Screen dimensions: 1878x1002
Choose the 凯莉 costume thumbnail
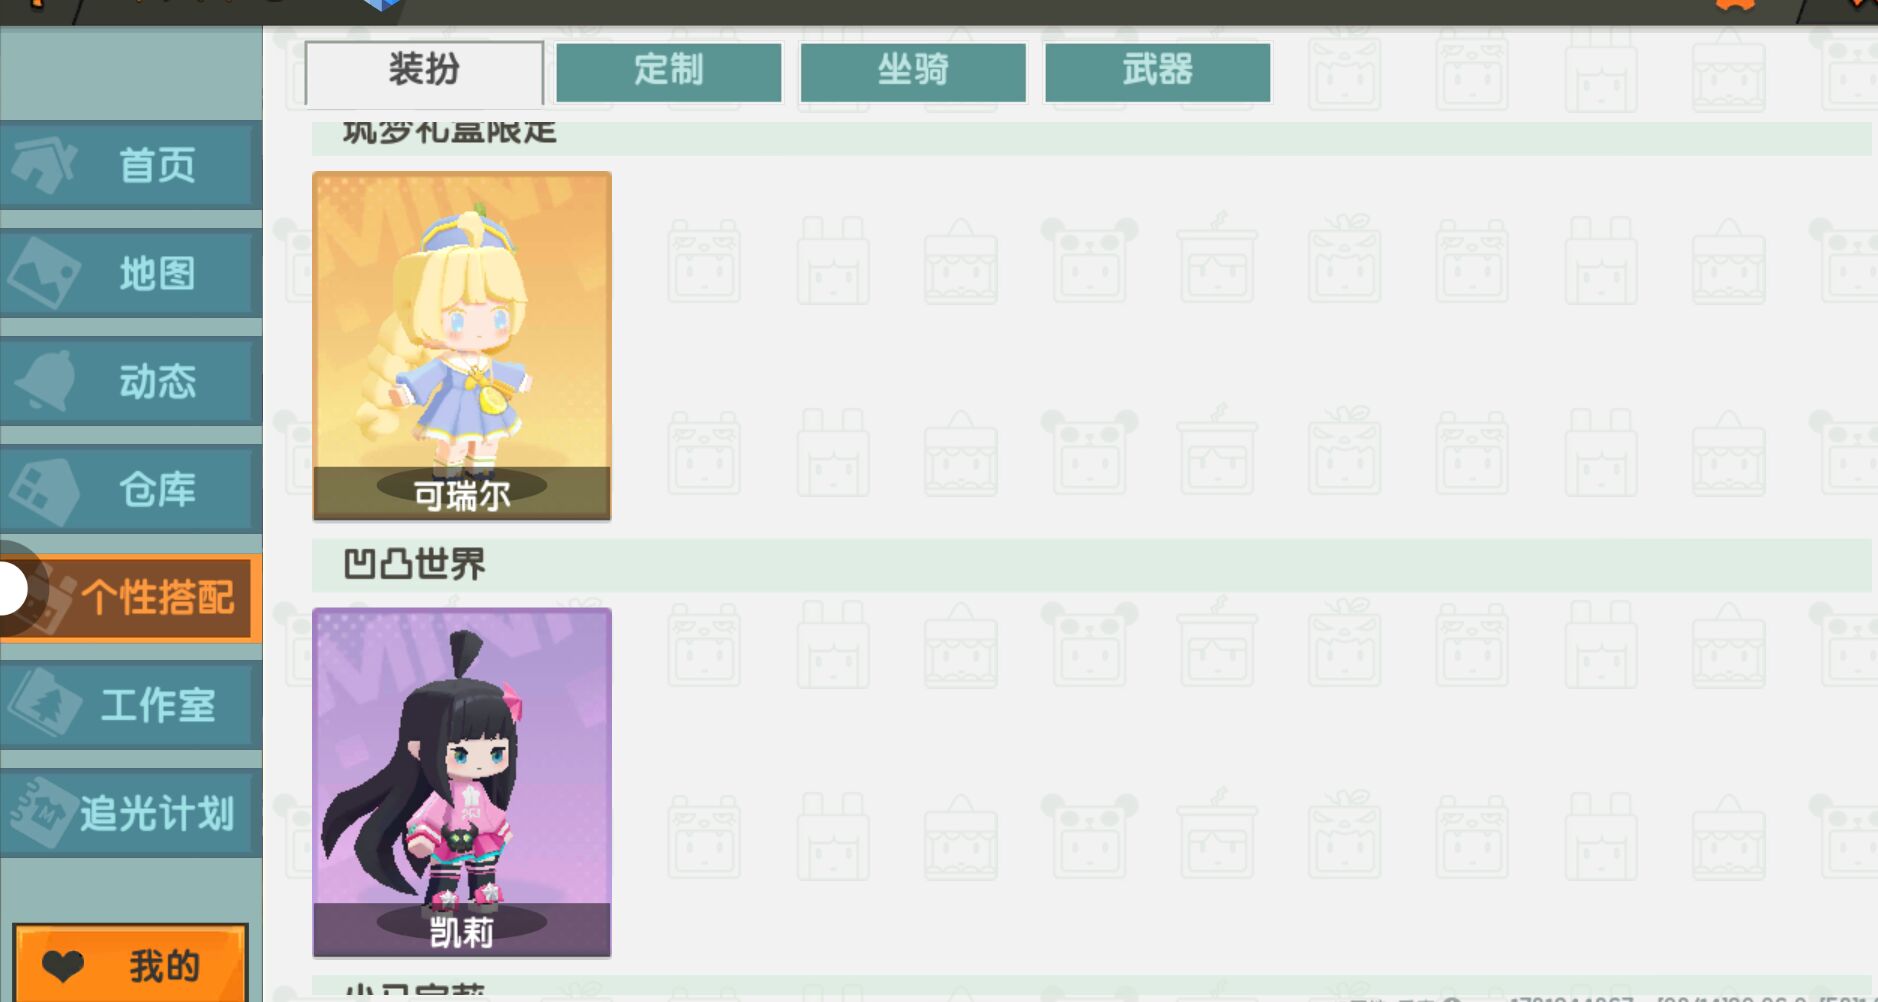462,783
